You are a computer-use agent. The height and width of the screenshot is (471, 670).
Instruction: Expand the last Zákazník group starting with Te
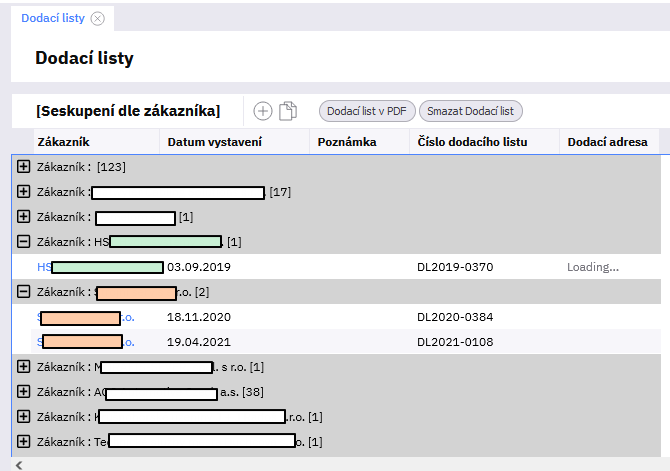tap(24, 441)
